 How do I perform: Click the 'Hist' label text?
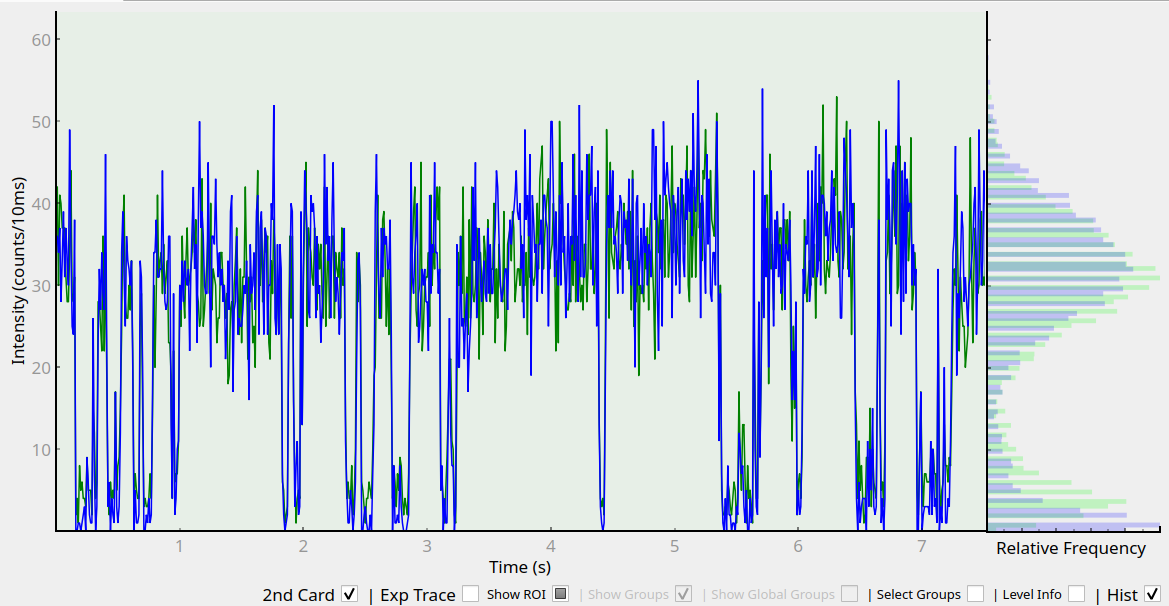coord(1122,595)
